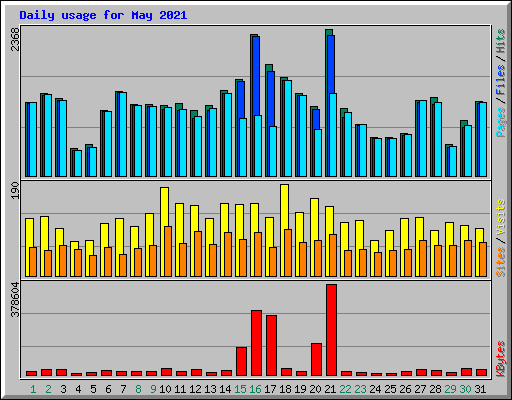Click day 25 on the x-axis
Image resolution: width=512 pixels, height=400 pixels.
tap(390, 389)
